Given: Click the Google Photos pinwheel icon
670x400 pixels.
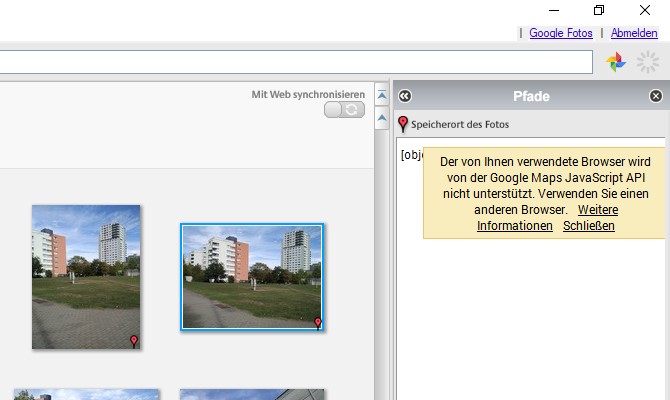Looking at the screenshot, I should [616, 62].
